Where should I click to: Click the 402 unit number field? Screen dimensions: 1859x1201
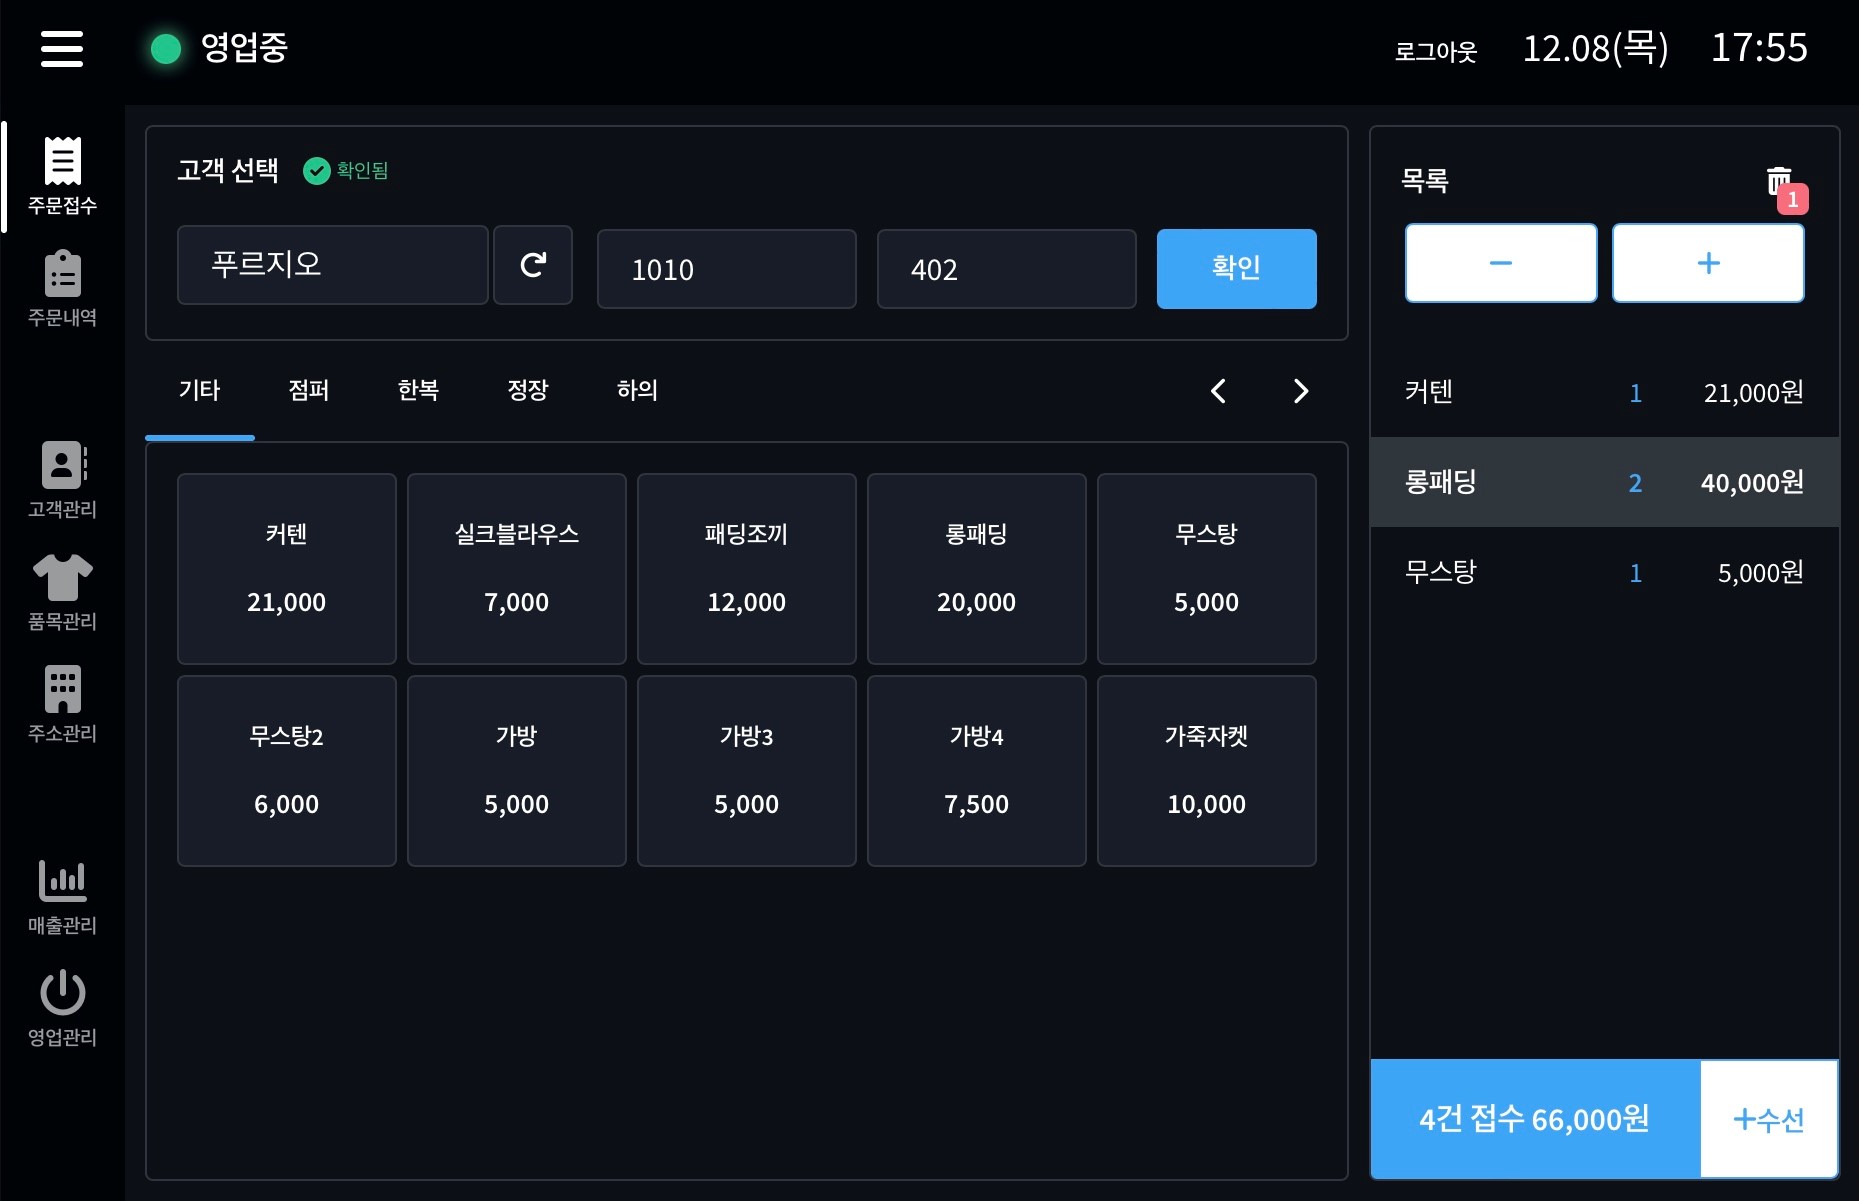1007,269
